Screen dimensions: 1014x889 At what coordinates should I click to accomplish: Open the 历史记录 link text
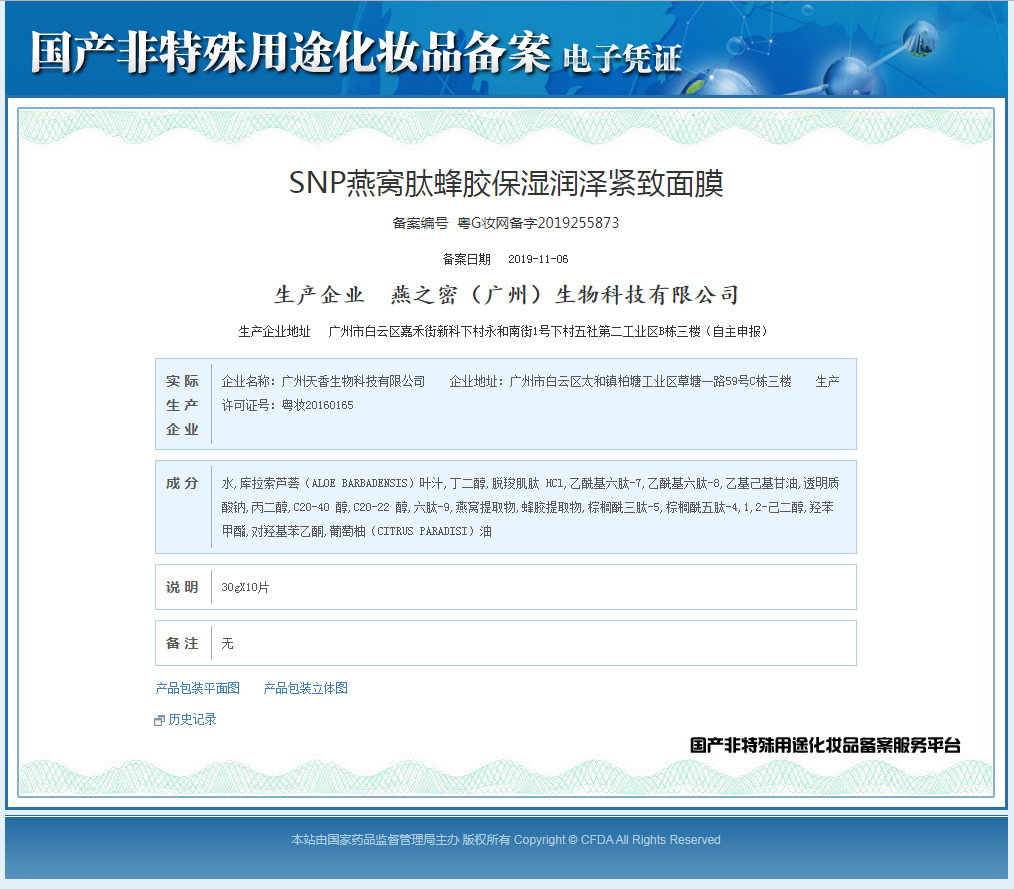pos(192,719)
